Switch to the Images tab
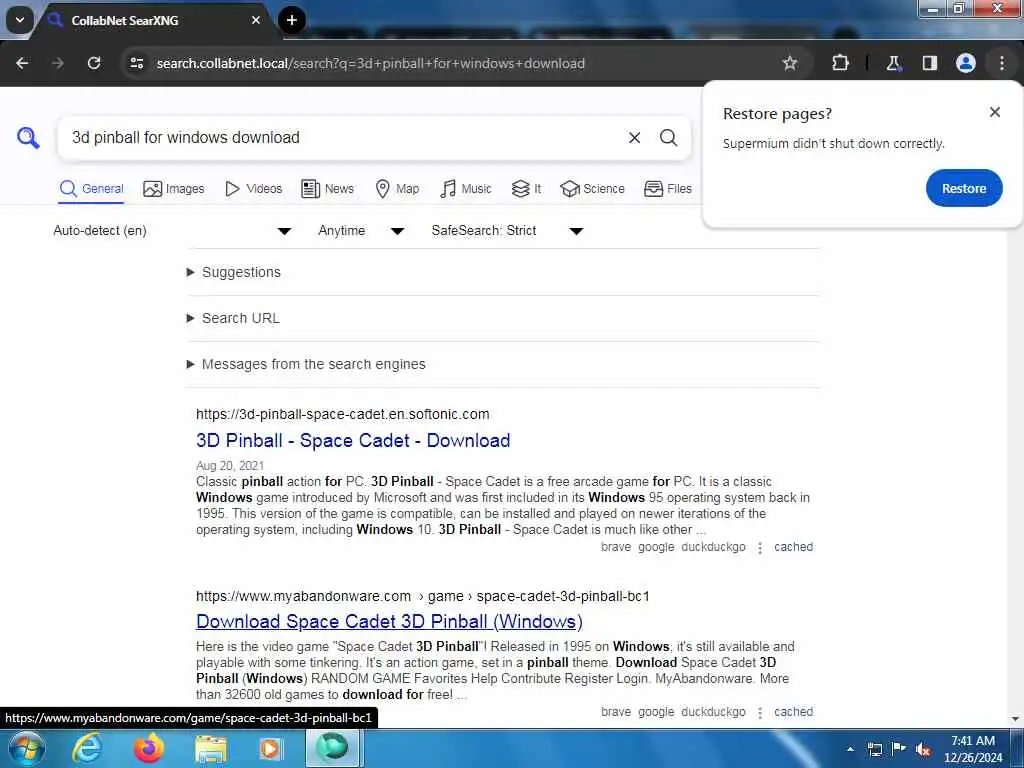 pos(174,189)
